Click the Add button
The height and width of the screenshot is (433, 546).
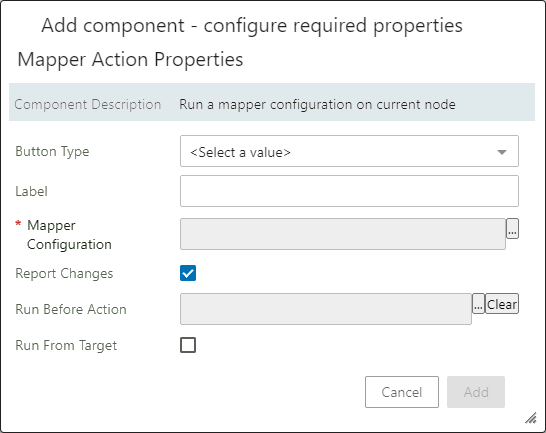click(x=476, y=392)
